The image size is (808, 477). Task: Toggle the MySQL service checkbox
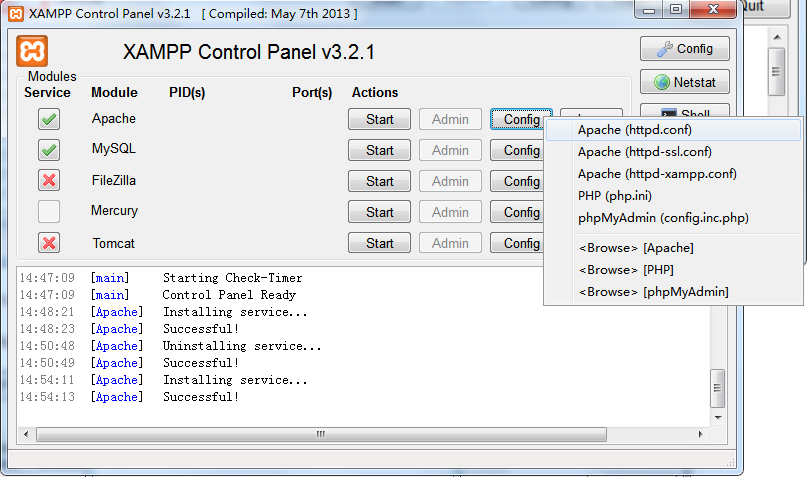[x=49, y=150]
